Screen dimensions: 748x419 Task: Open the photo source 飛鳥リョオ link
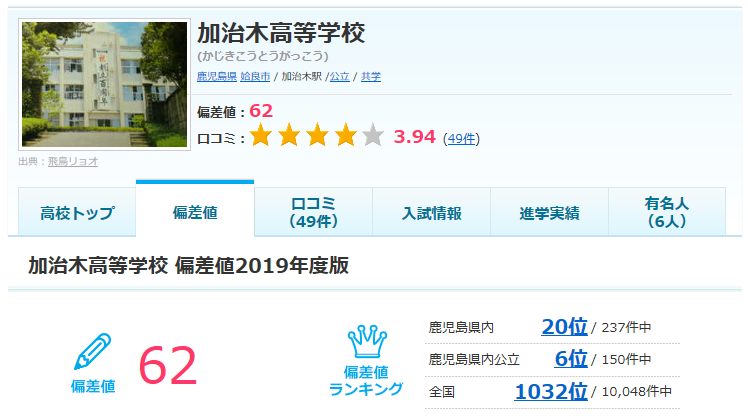(x=73, y=161)
